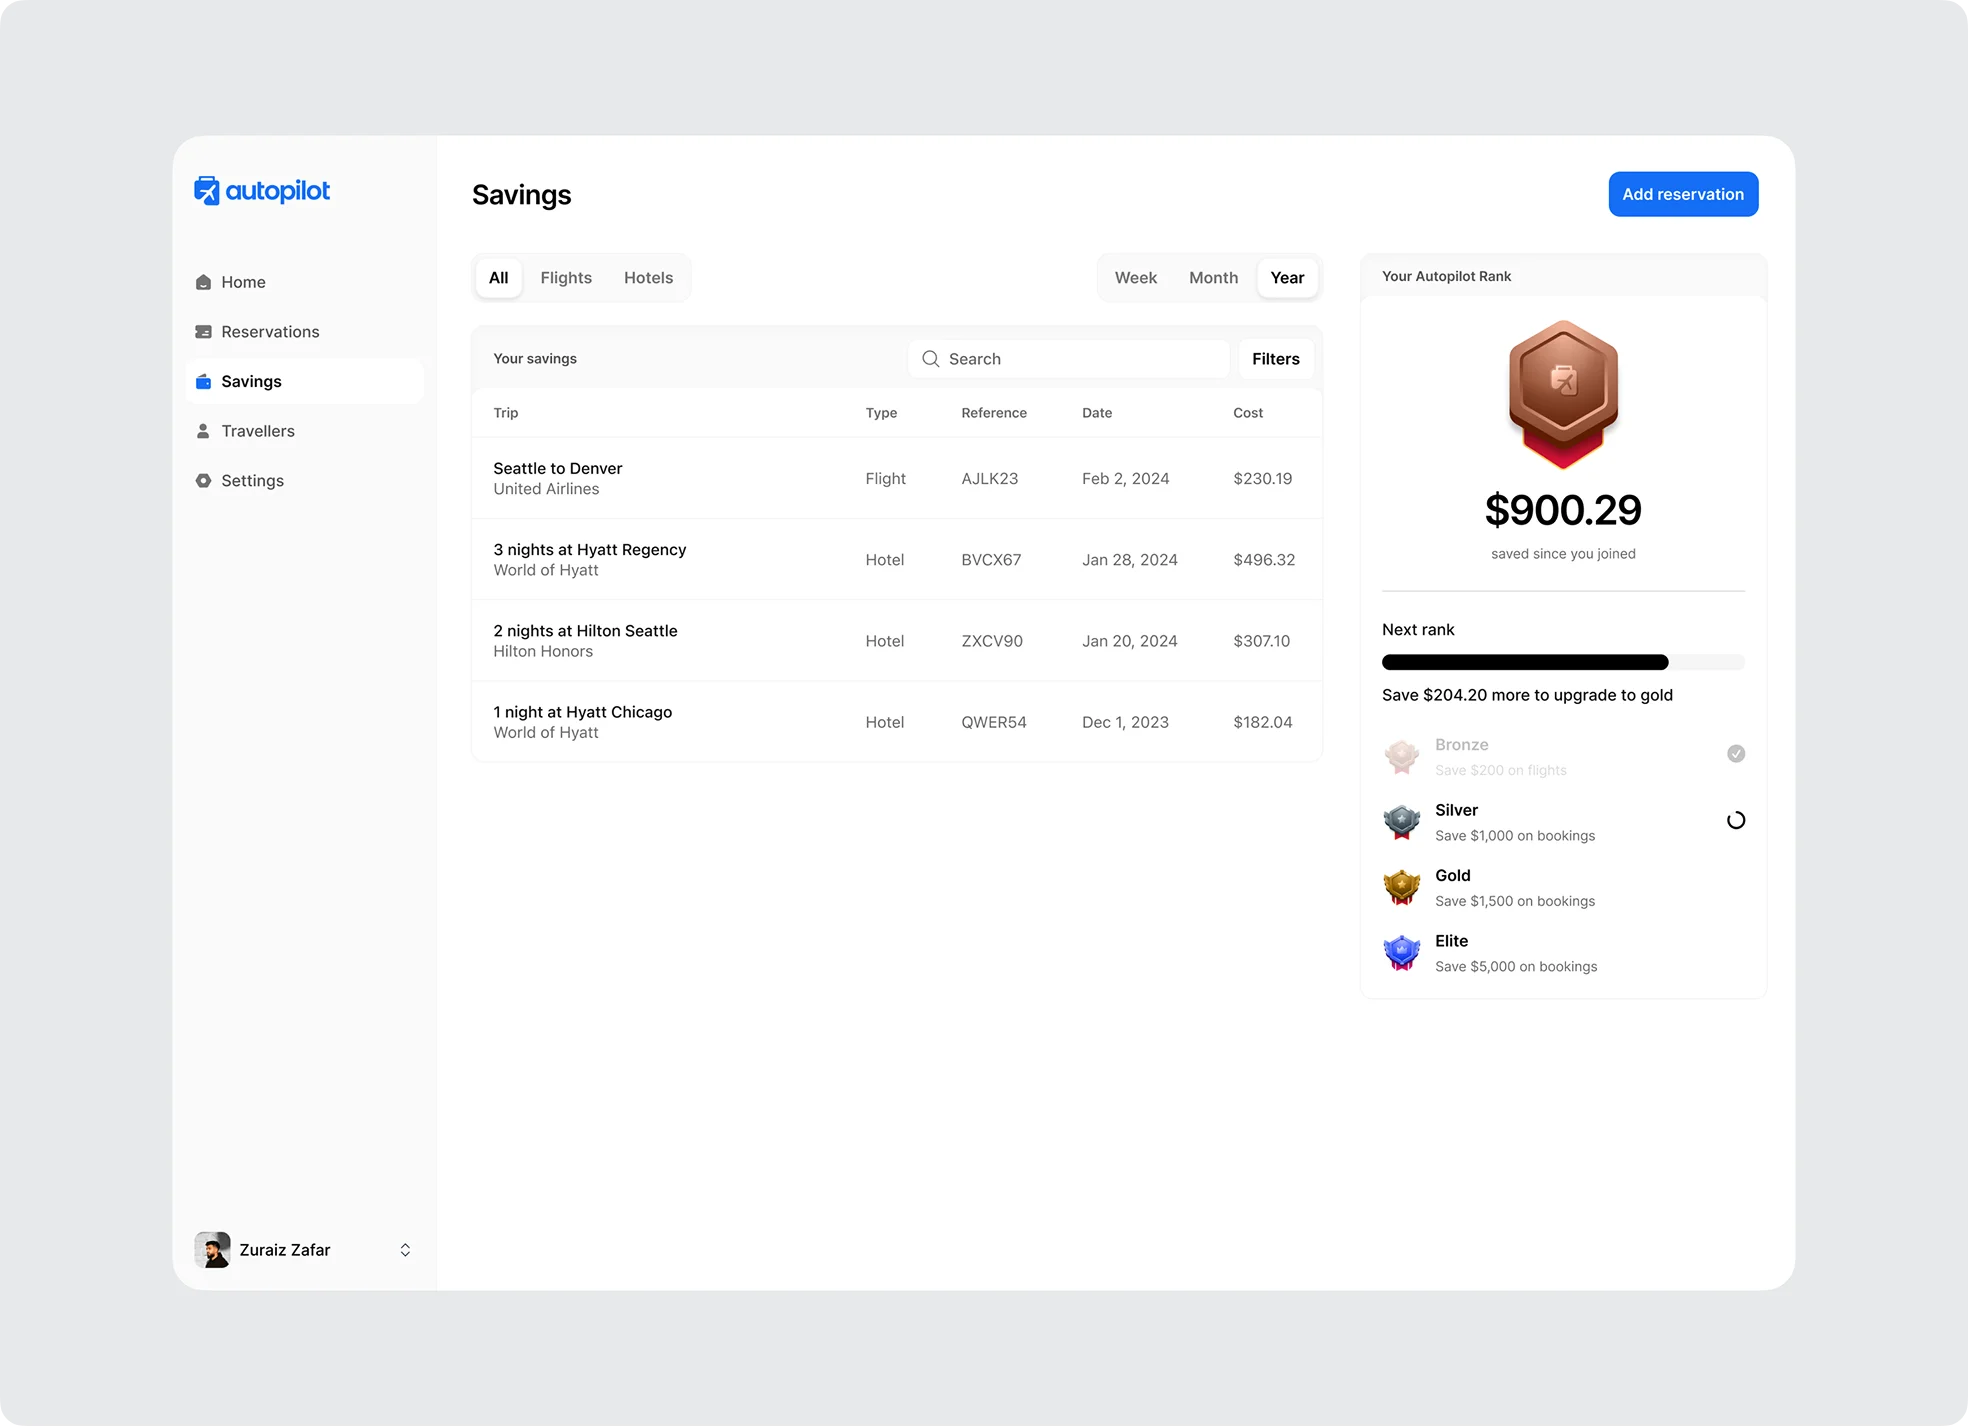Switch to the Flights tab
The height and width of the screenshot is (1427, 1968).
[x=565, y=278]
